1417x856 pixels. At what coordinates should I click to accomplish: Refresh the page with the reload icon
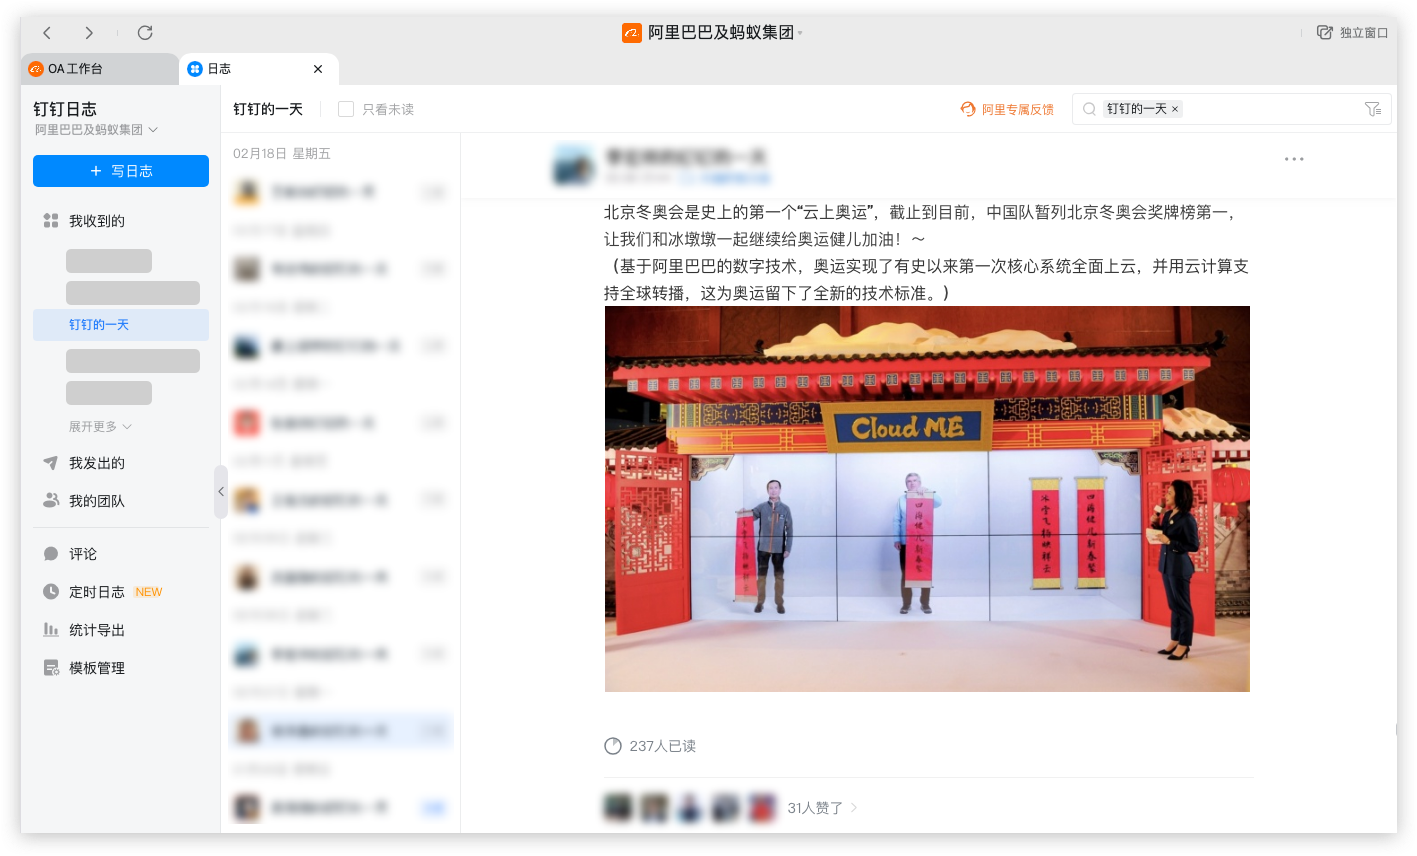[x=144, y=32]
